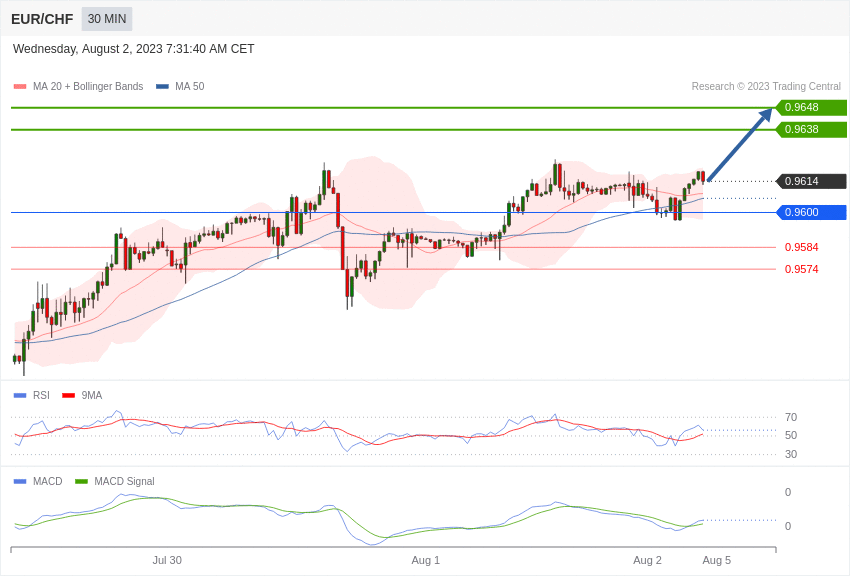The width and height of the screenshot is (850, 576).
Task: Click the RSI 70 level label
Action: [x=791, y=417]
